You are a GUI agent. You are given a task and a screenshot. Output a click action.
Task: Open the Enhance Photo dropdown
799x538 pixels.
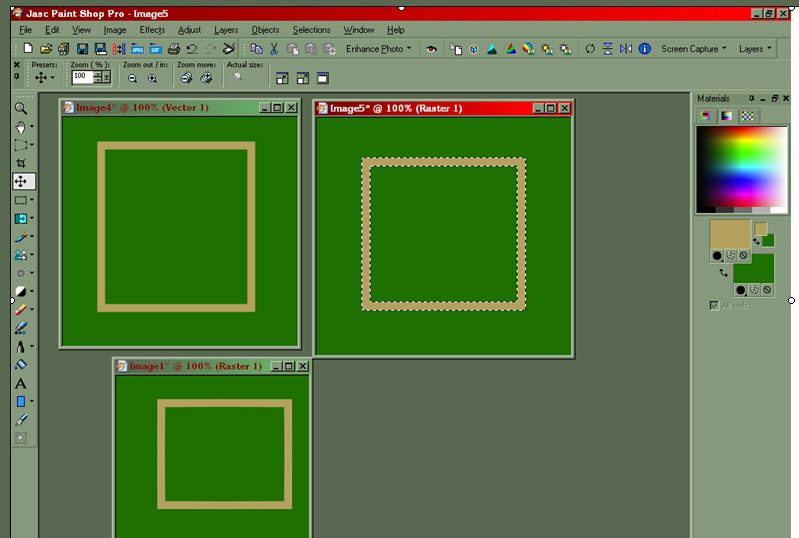pyautogui.click(x=378, y=48)
